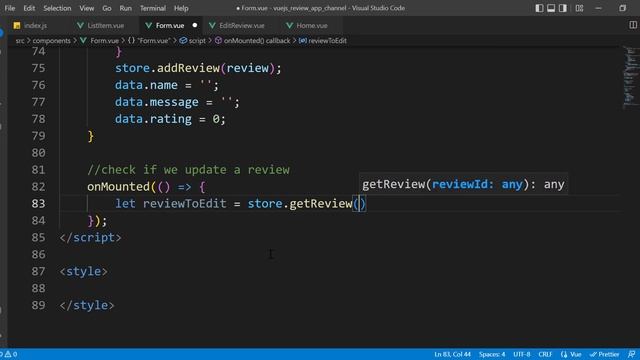The width and height of the screenshot is (640, 360).
Task: Click data.message on line 77
Action: click(157, 102)
